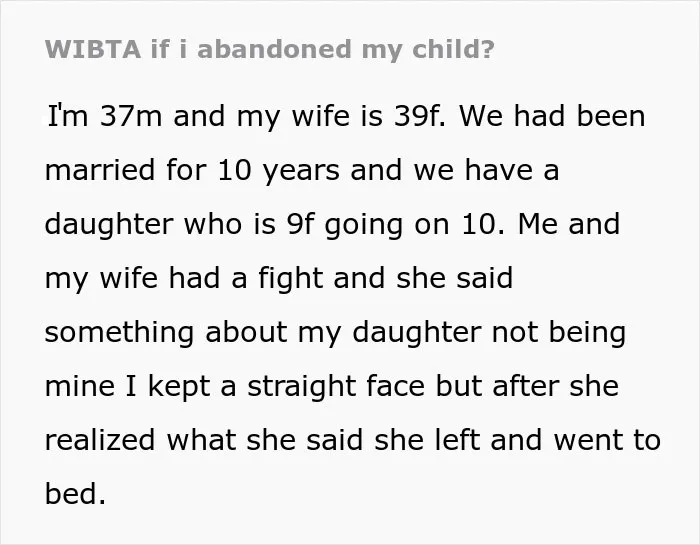Click the phrase "married for 10 years"

[192, 171]
